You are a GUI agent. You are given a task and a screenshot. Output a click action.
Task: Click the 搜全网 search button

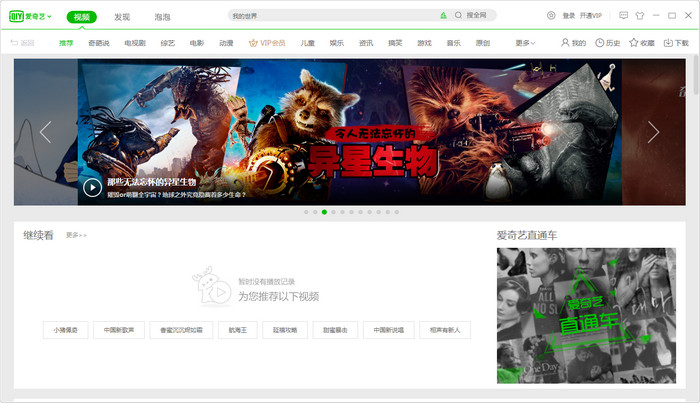(x=476, y=15)
